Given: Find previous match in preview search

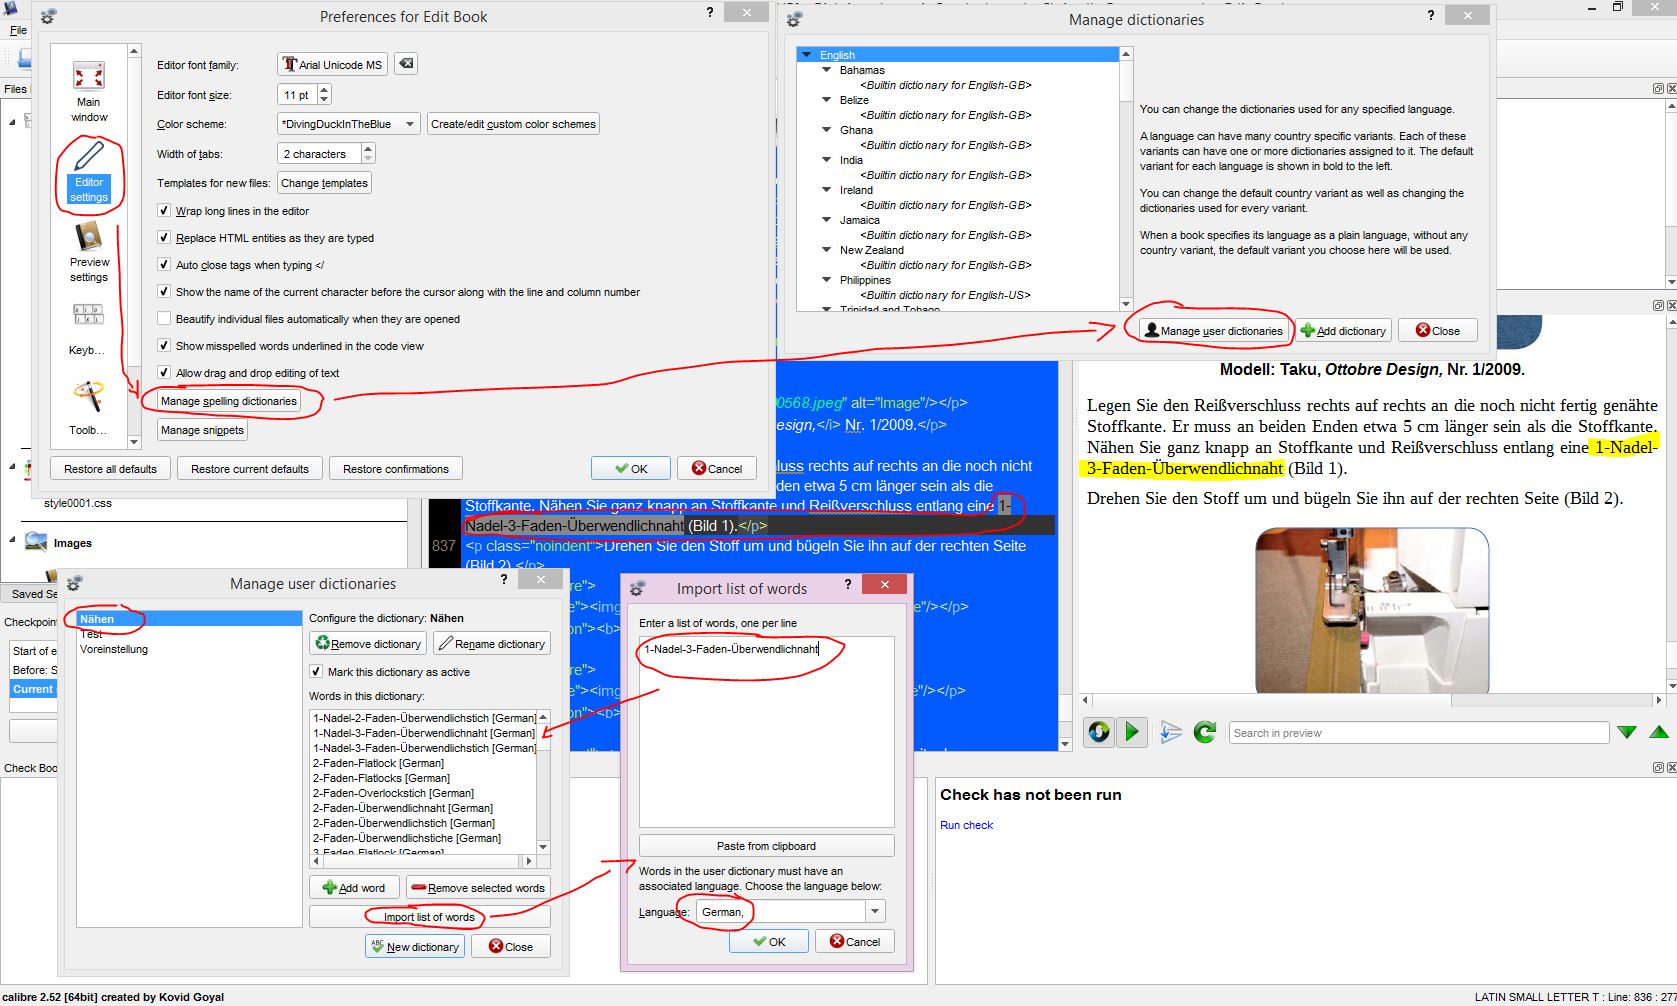Looking at the screenshot, I should pyautogui.click(x=1659, y=733).
